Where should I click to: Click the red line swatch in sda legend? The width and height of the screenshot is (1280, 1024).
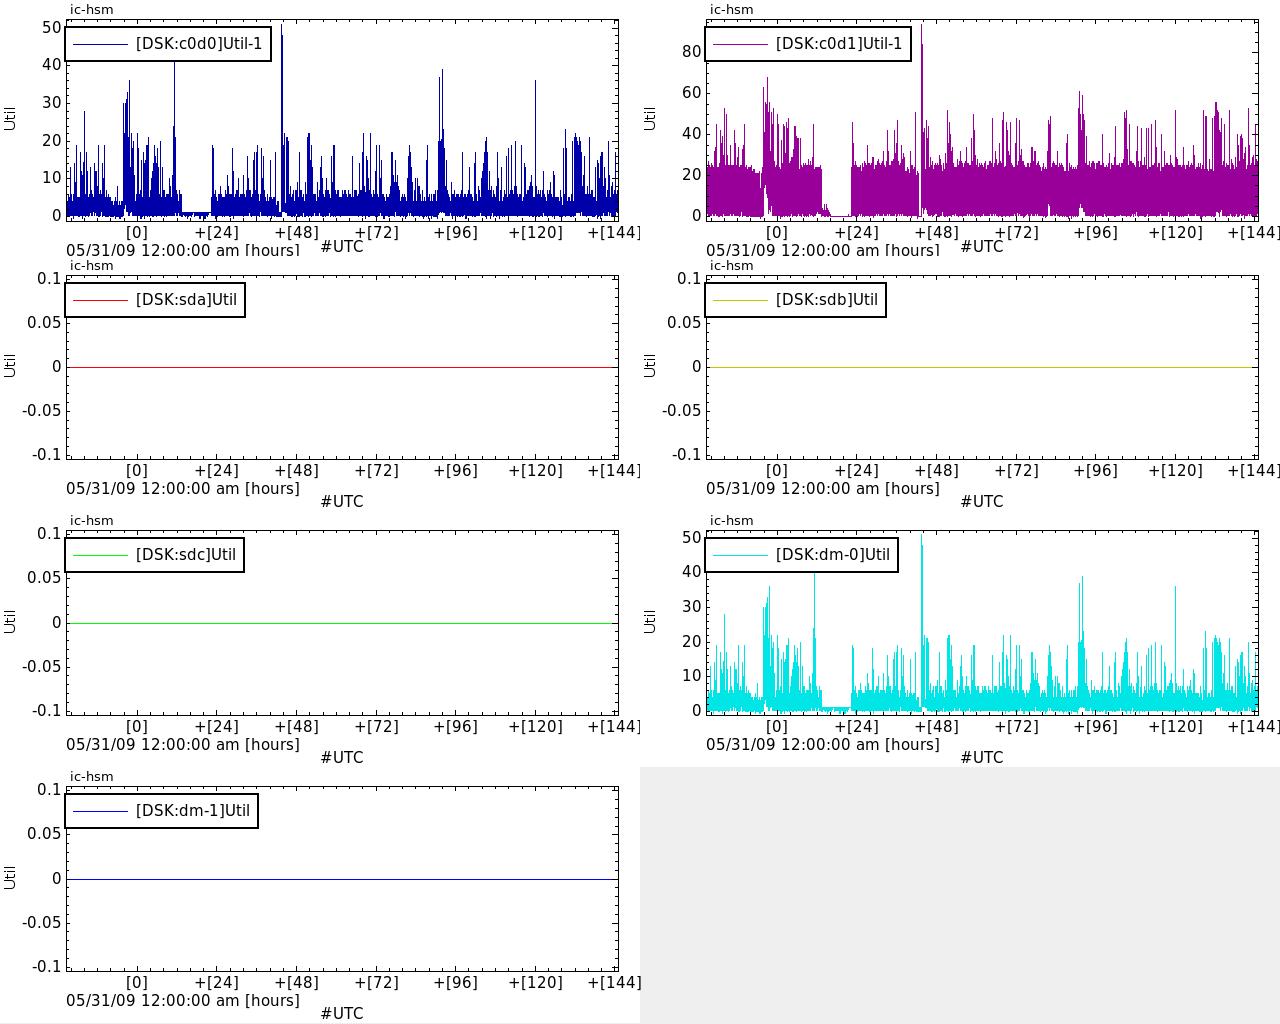coord(100,300)
